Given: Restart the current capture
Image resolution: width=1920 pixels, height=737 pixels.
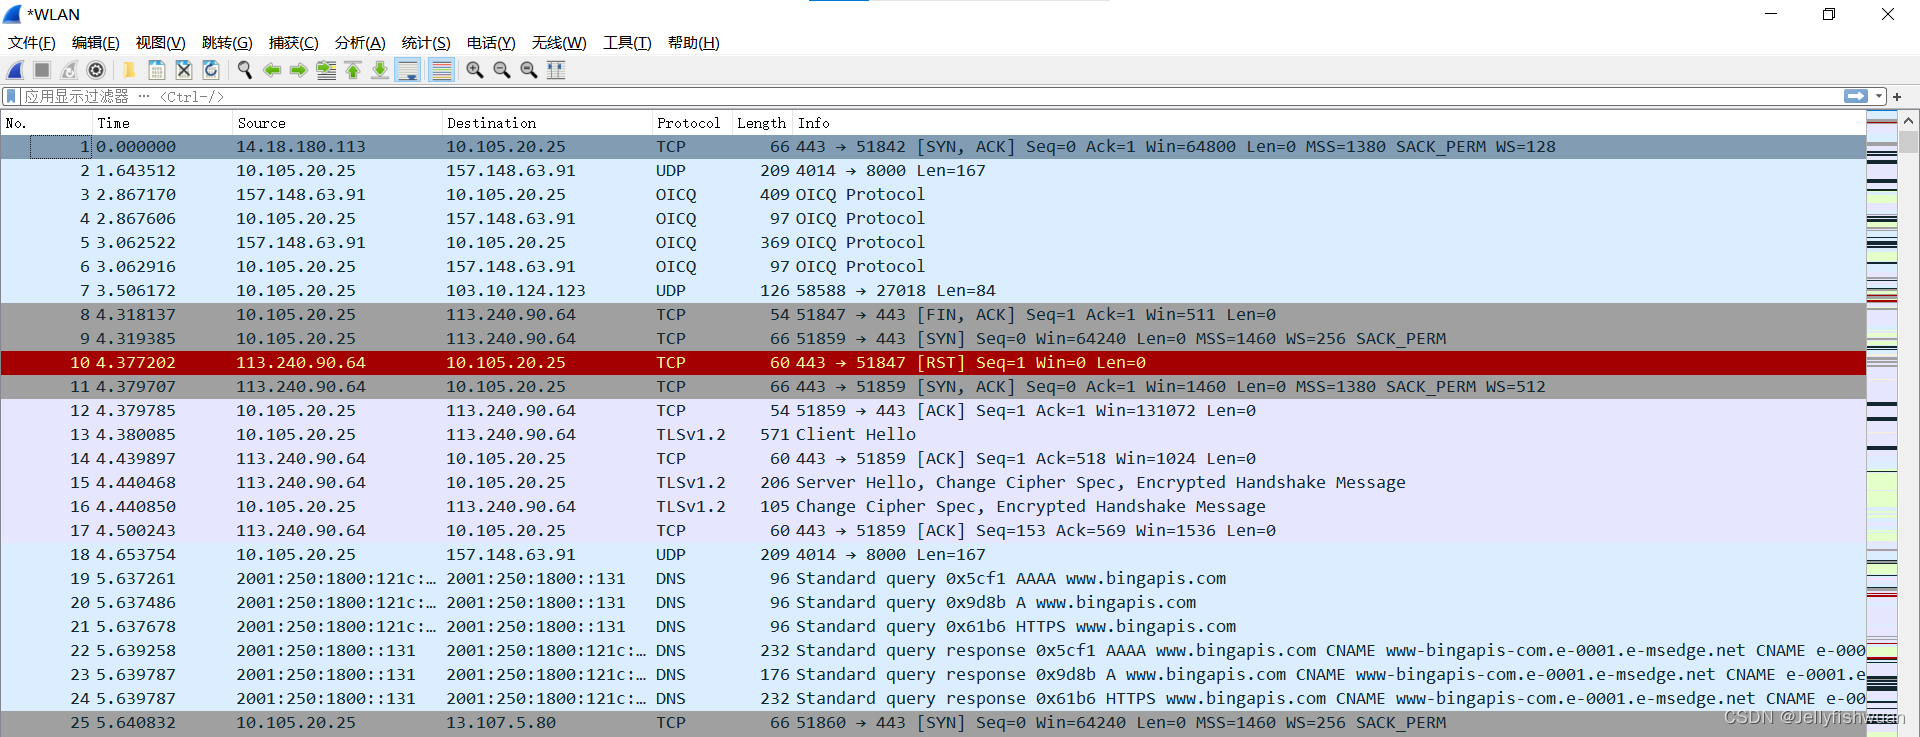Looking at the screenshot, I should tap(69, 70).
